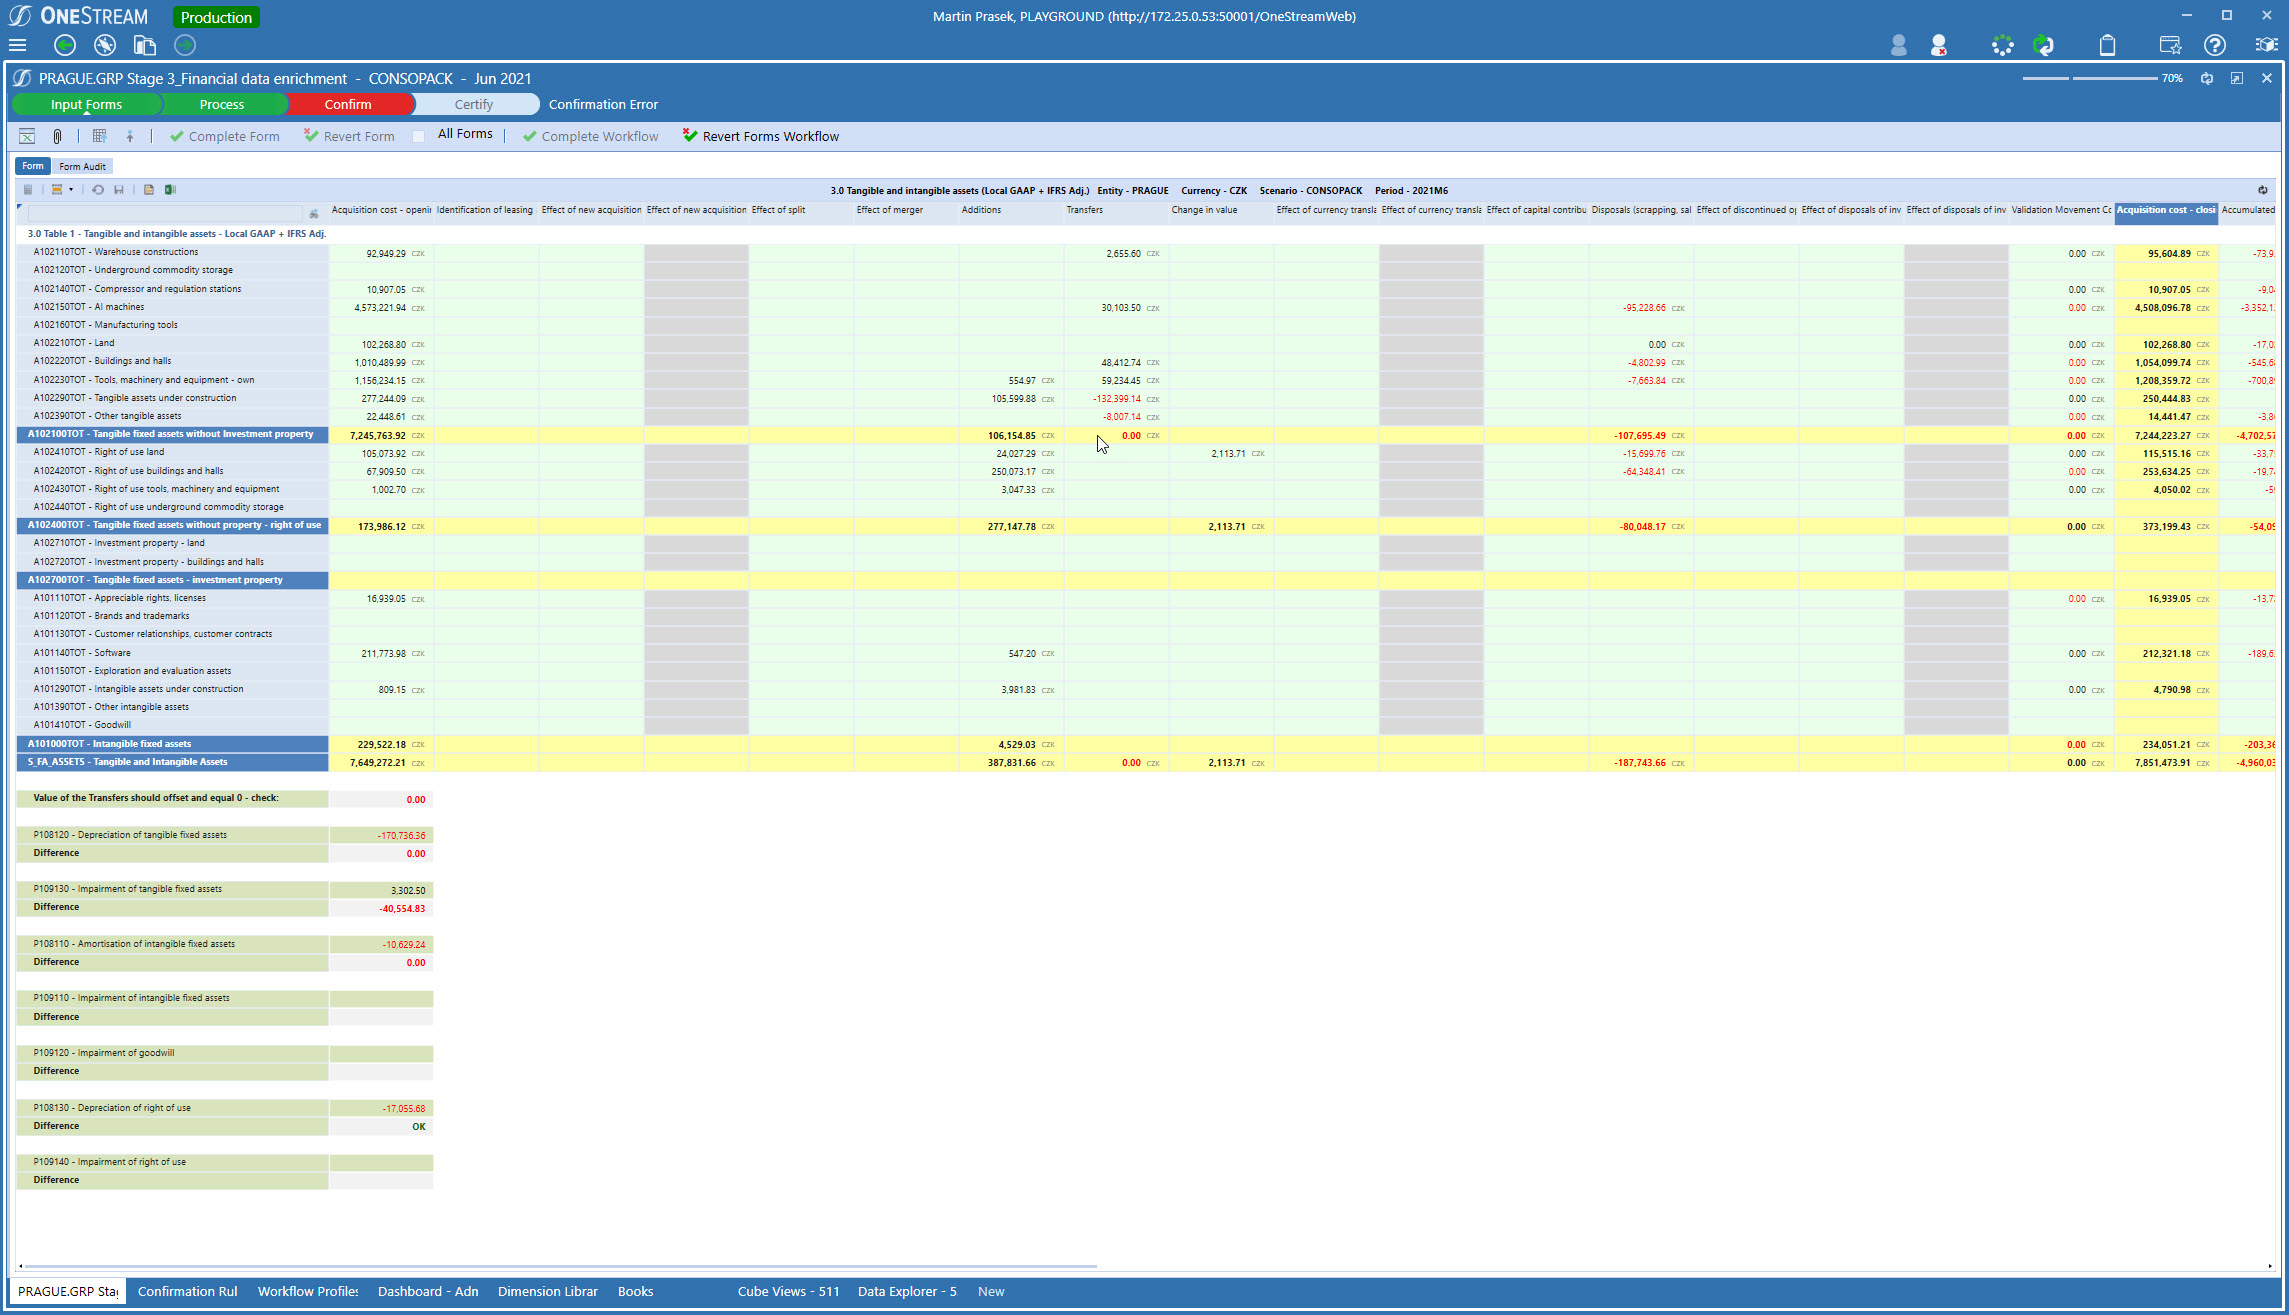Viewport: 2289px width, 1315px height.
Task: Click the help question mark icon
Action: click(2215, 45)
